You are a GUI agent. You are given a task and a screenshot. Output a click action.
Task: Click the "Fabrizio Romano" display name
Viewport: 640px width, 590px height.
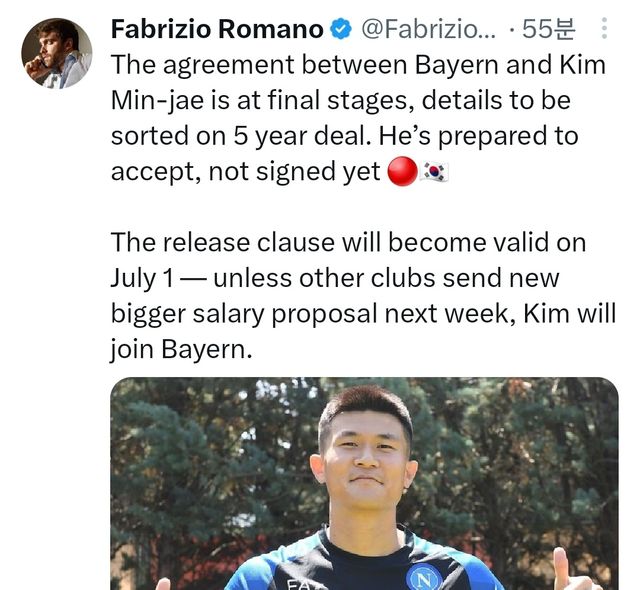click(x=216, y=29)
